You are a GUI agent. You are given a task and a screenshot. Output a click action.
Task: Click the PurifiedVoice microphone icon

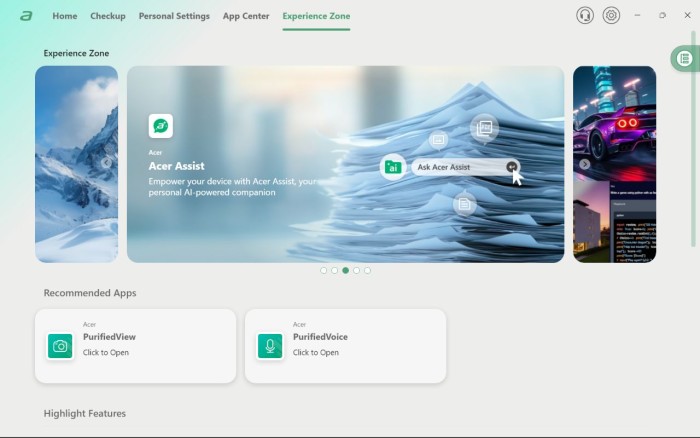(270, 346)
